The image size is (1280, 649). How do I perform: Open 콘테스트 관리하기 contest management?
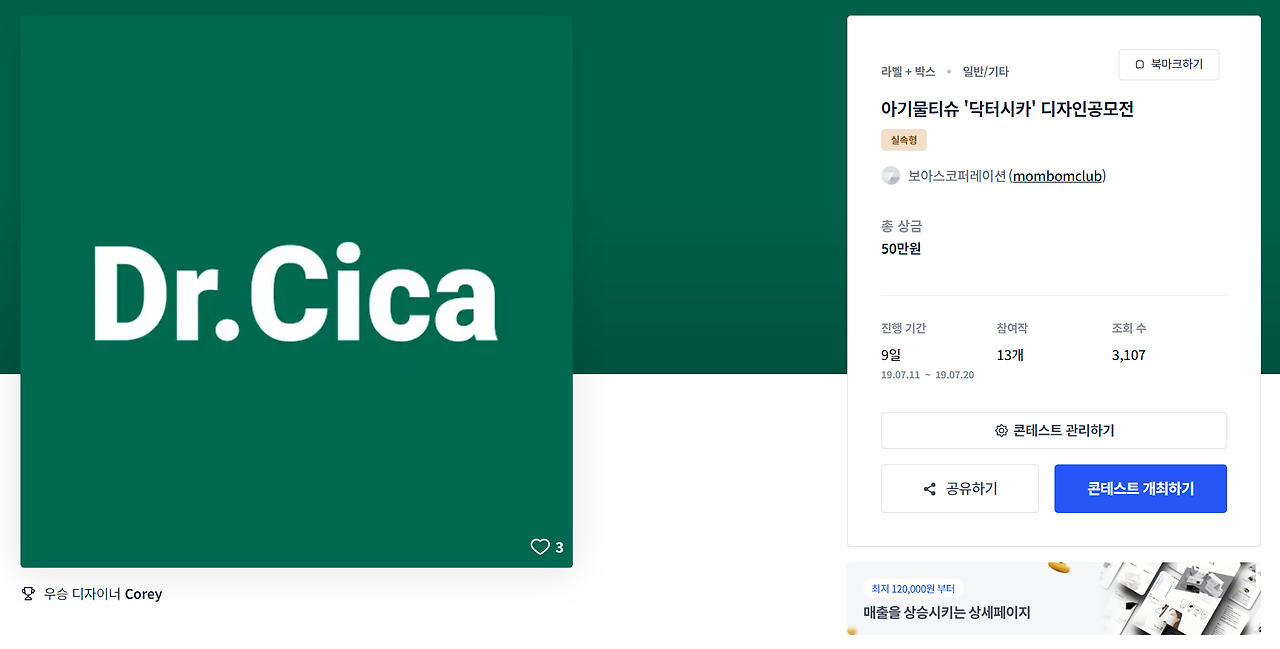point(1054,431)
